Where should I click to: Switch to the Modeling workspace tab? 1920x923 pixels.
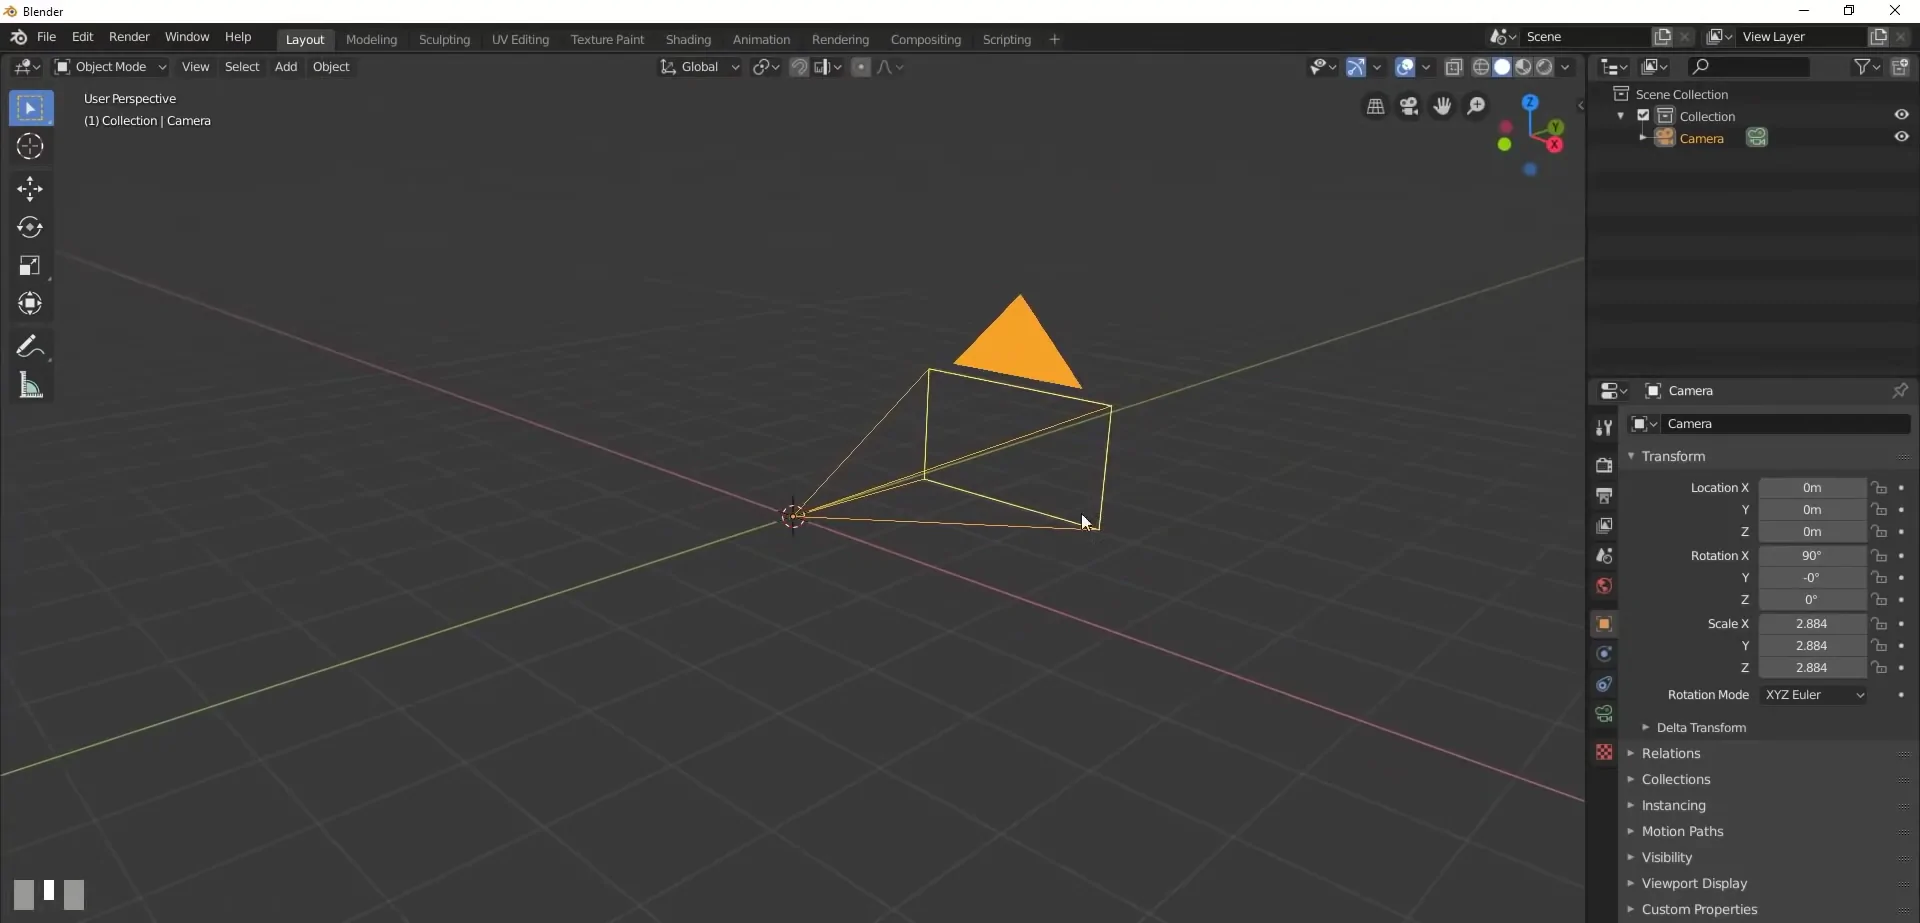[371, 40]
